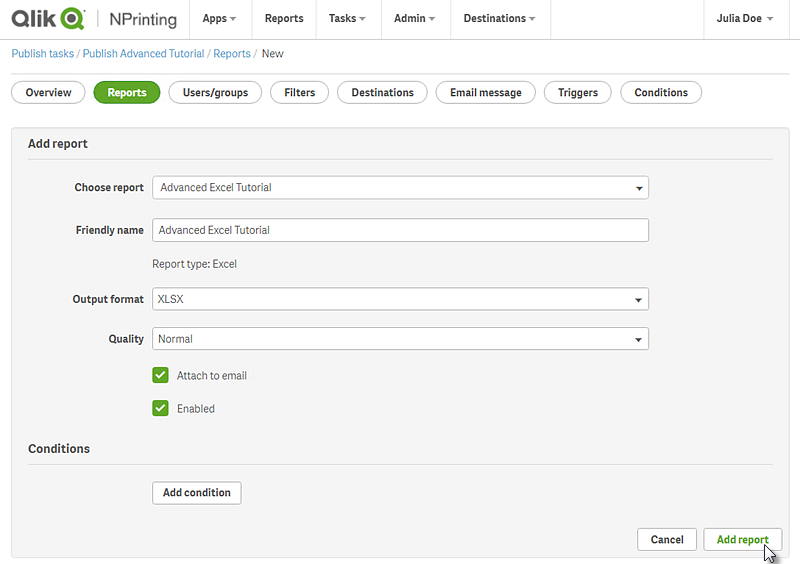
Task: Click the Add report button
Action: tap(742, 540)
